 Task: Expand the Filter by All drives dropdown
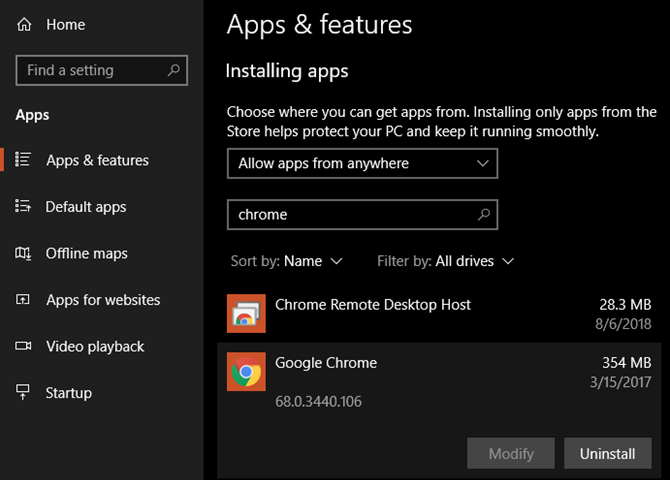(x=474, y=261)
